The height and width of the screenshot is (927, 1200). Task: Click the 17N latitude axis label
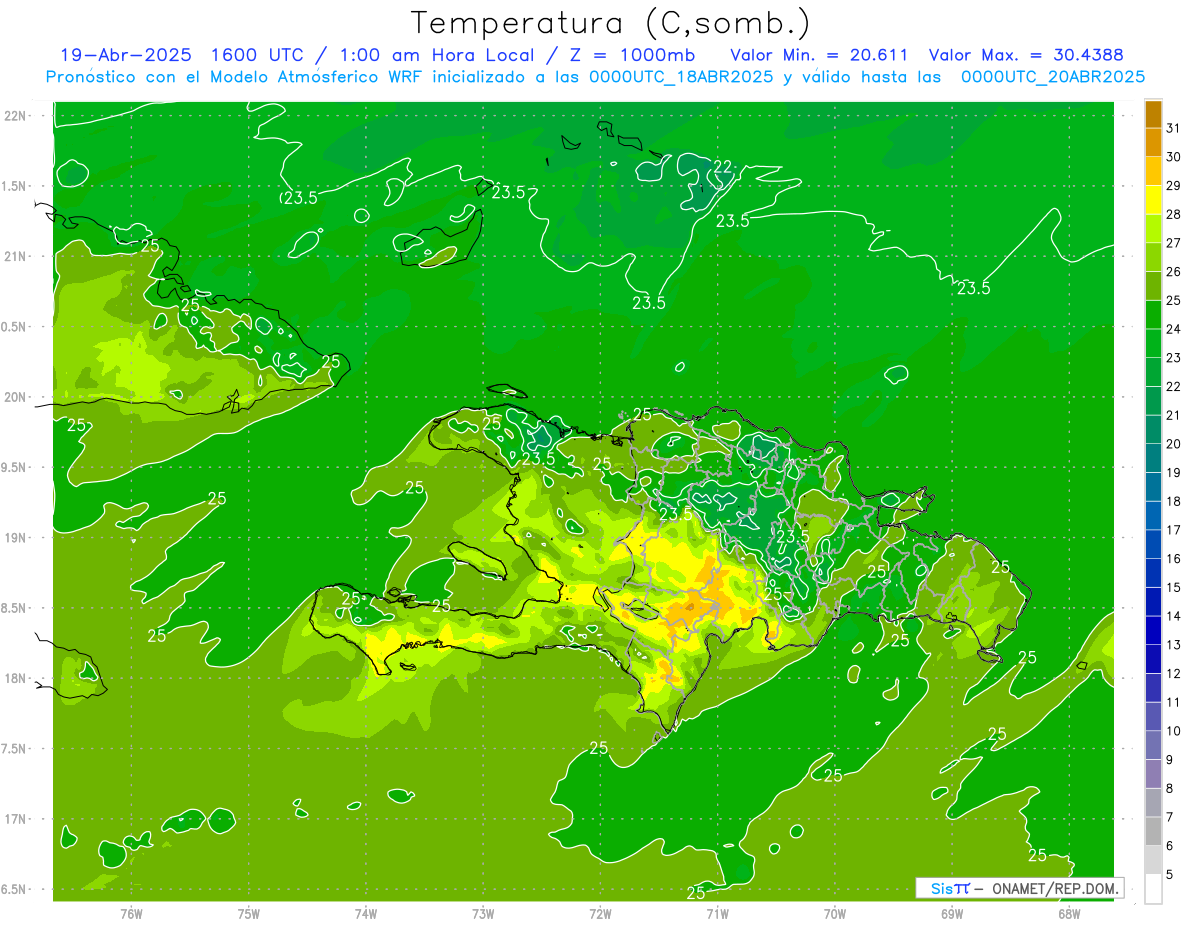[x=16, y=819]
